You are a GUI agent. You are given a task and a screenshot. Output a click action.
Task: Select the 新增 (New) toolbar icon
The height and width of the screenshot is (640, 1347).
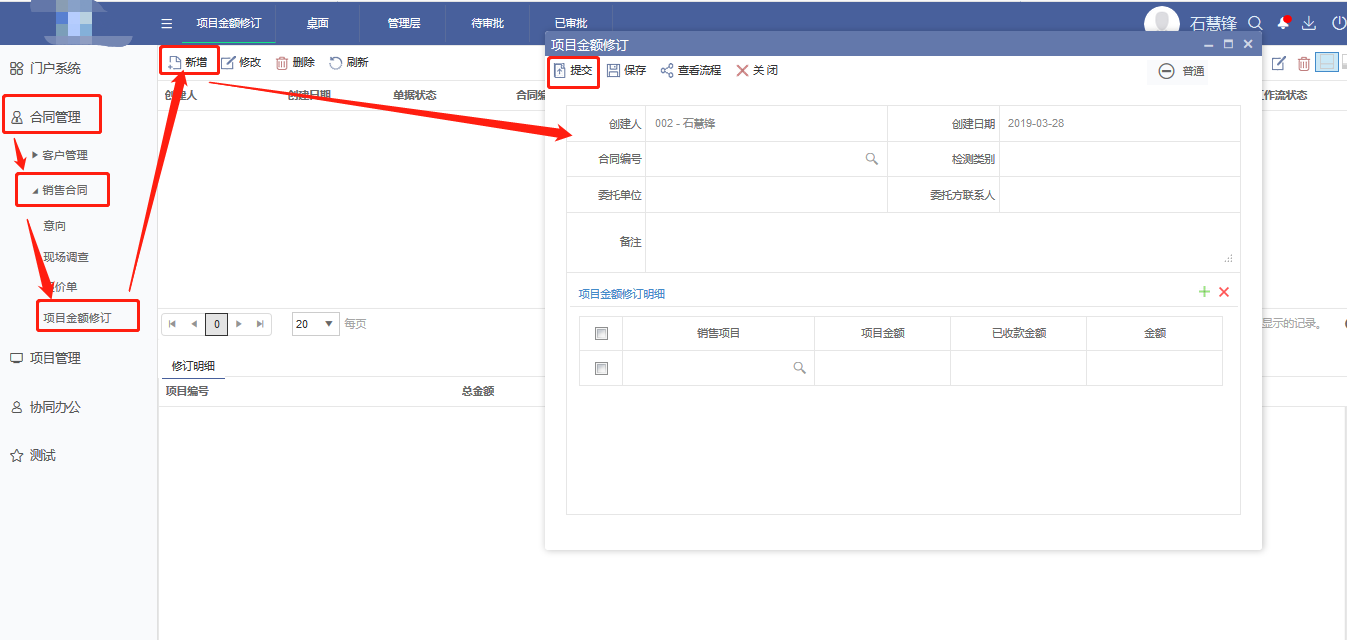[188, 61]
